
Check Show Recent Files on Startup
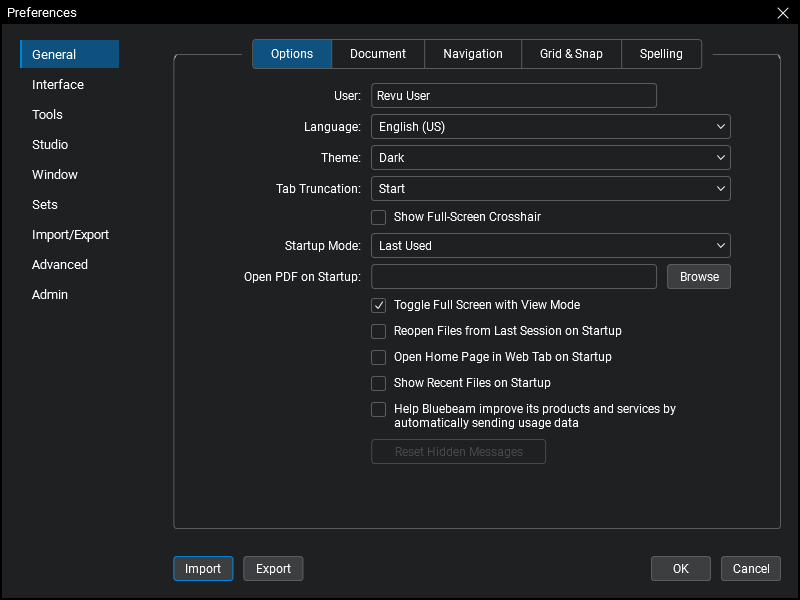pos(379,383)
